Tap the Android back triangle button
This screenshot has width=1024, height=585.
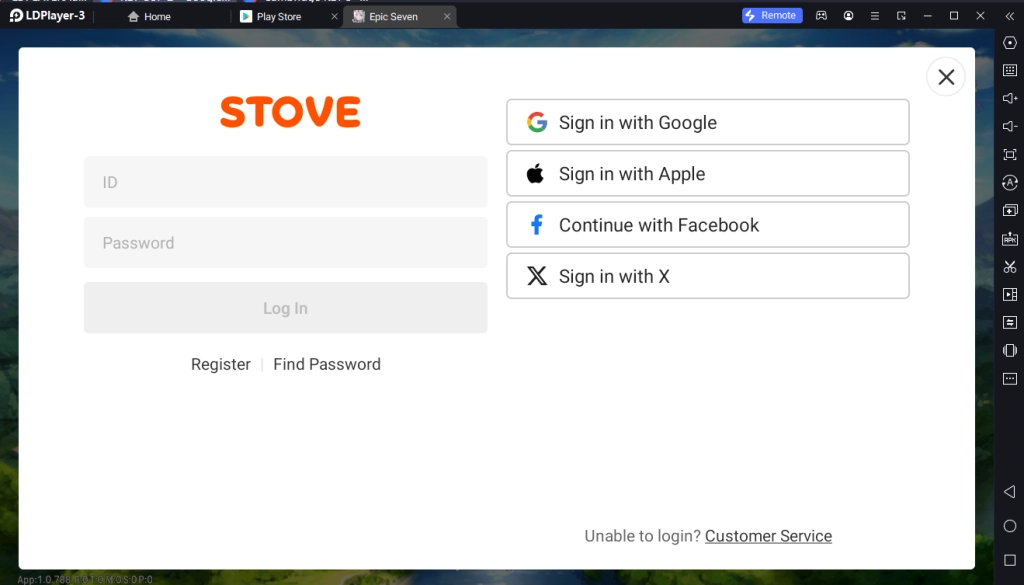tap(1010, 491)
